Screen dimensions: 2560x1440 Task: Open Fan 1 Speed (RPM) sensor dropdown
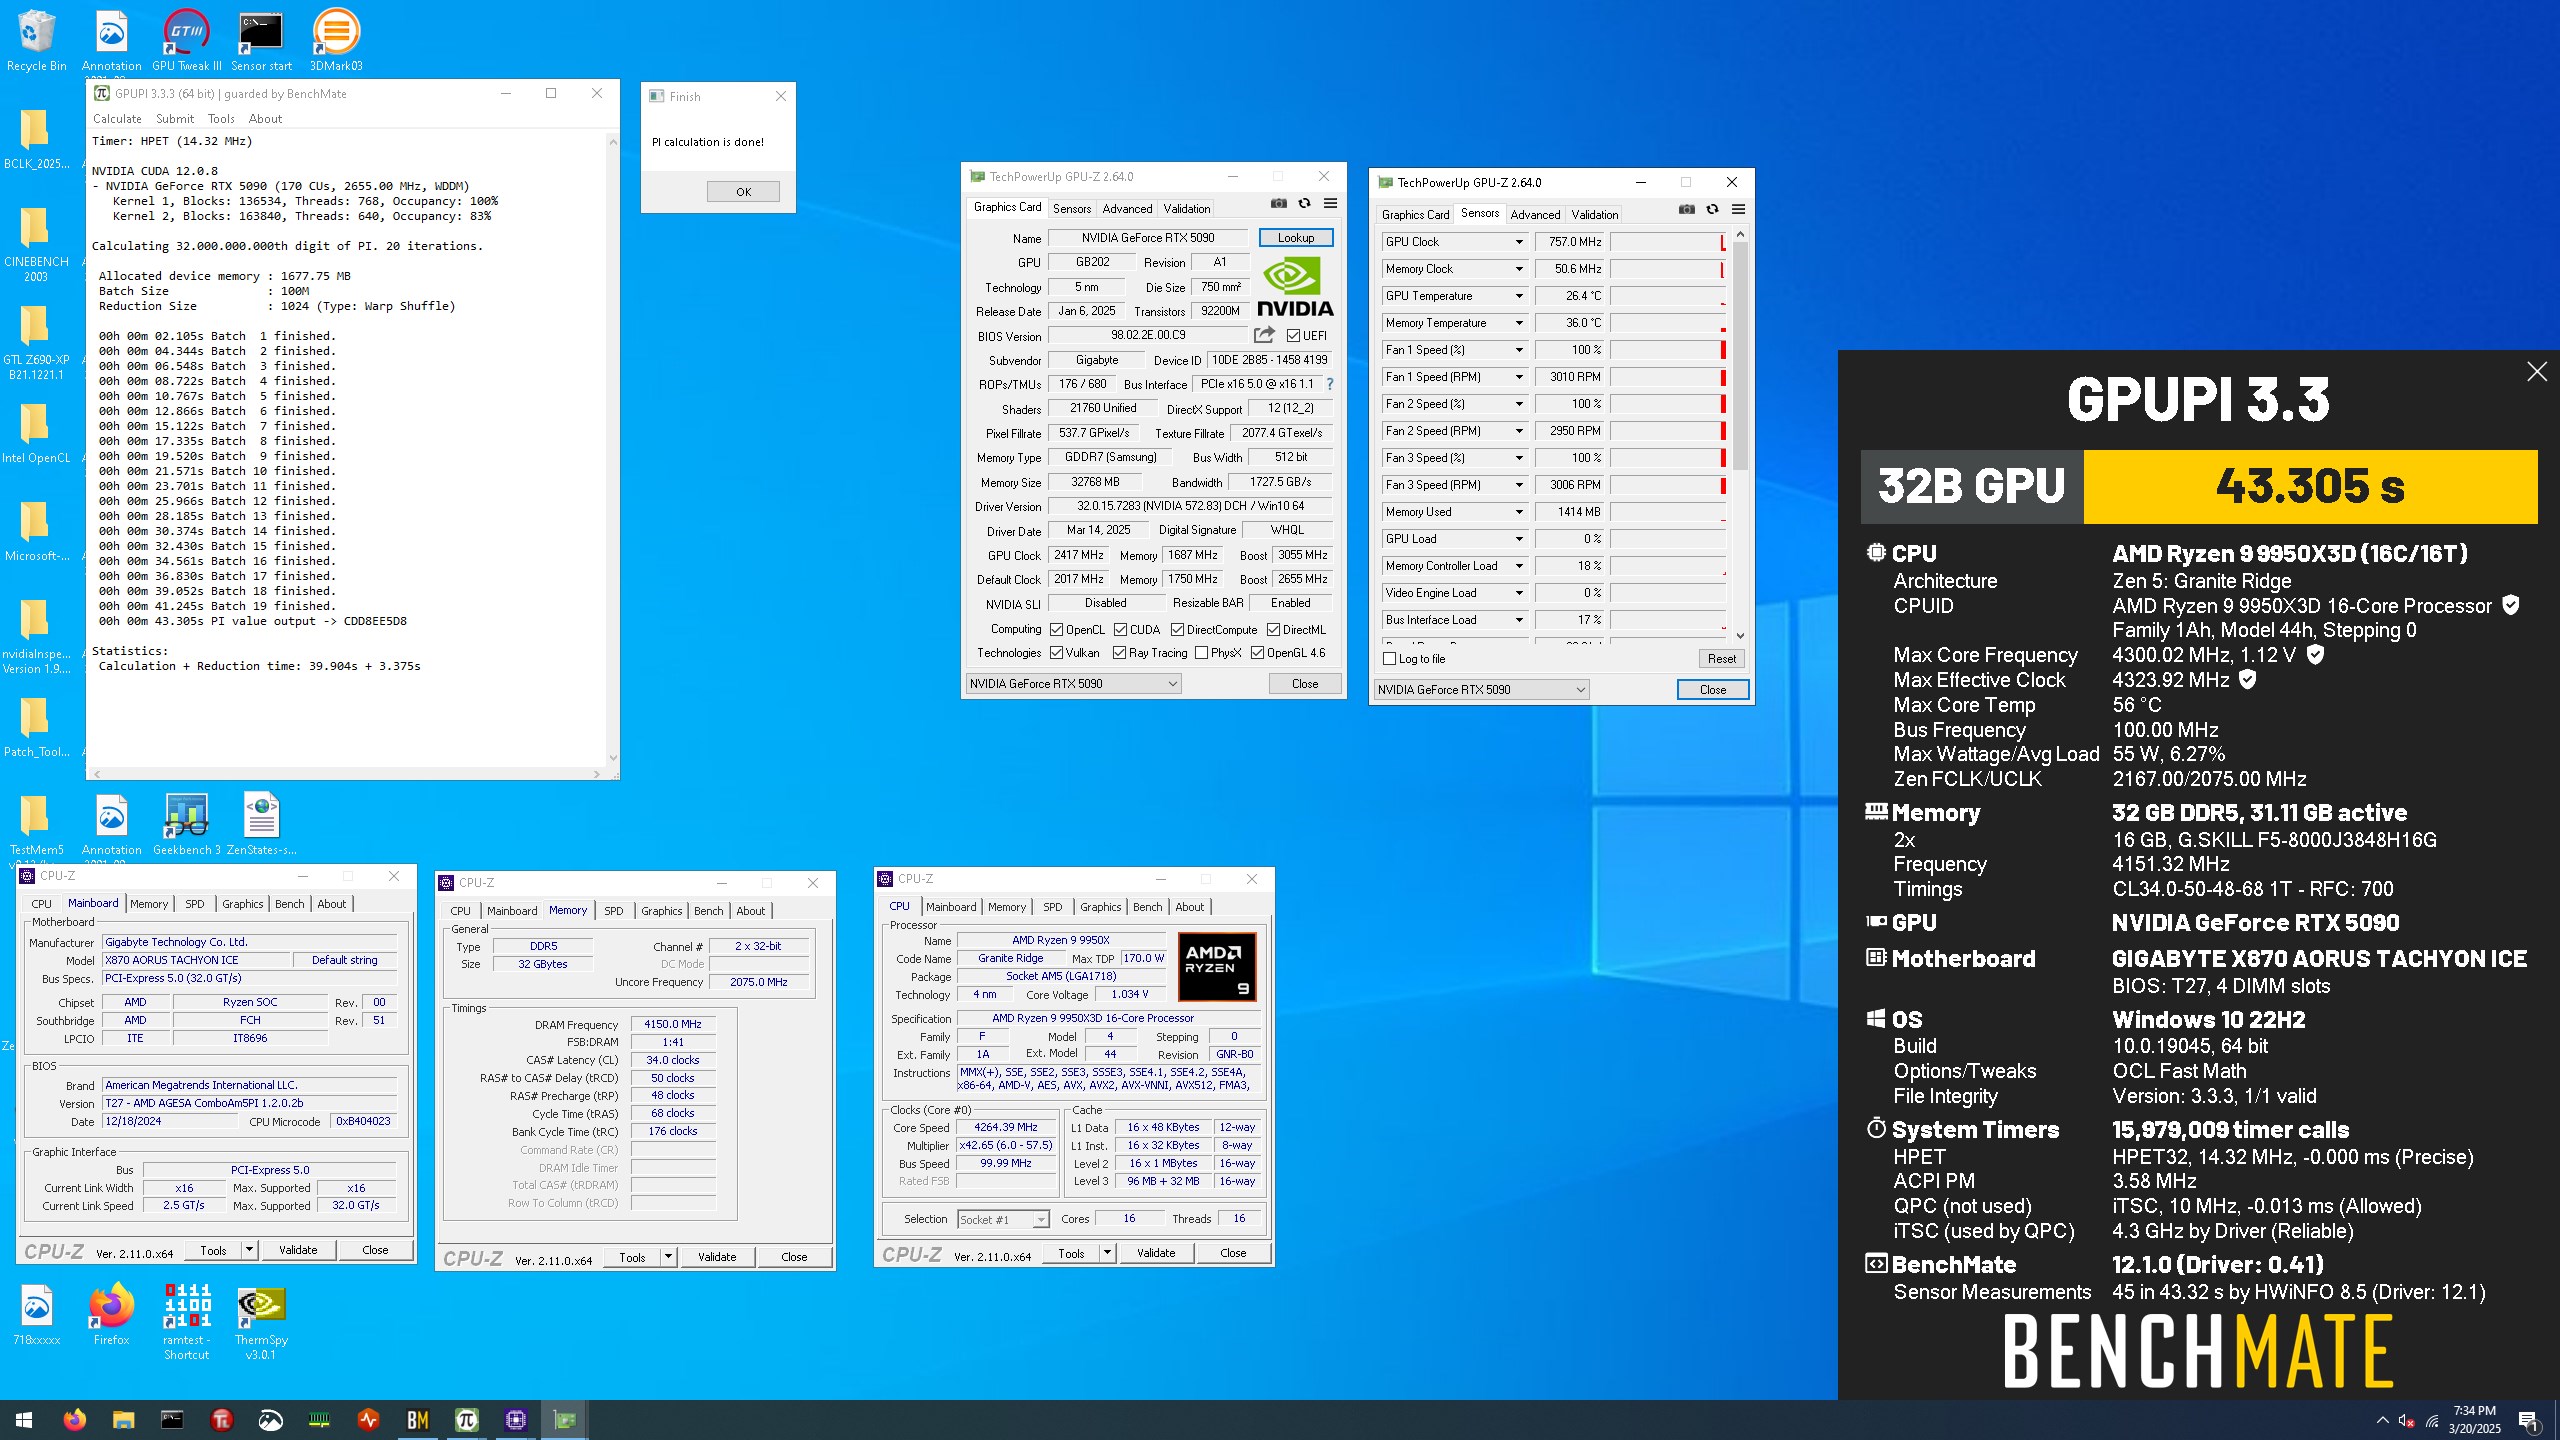pyautogui.click(x=1518, y=377)
